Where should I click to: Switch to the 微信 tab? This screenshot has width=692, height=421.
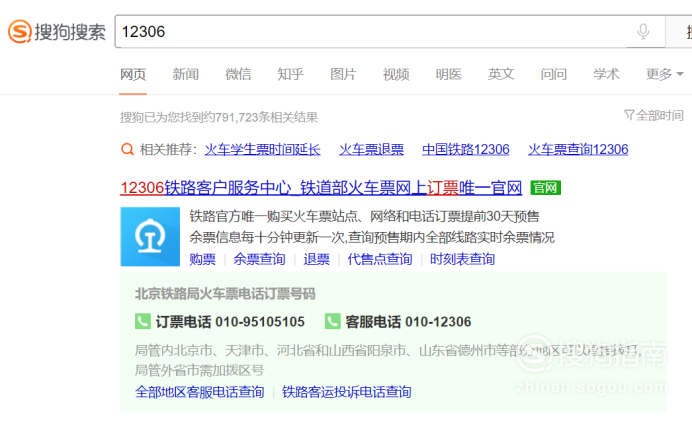(238, 74)
